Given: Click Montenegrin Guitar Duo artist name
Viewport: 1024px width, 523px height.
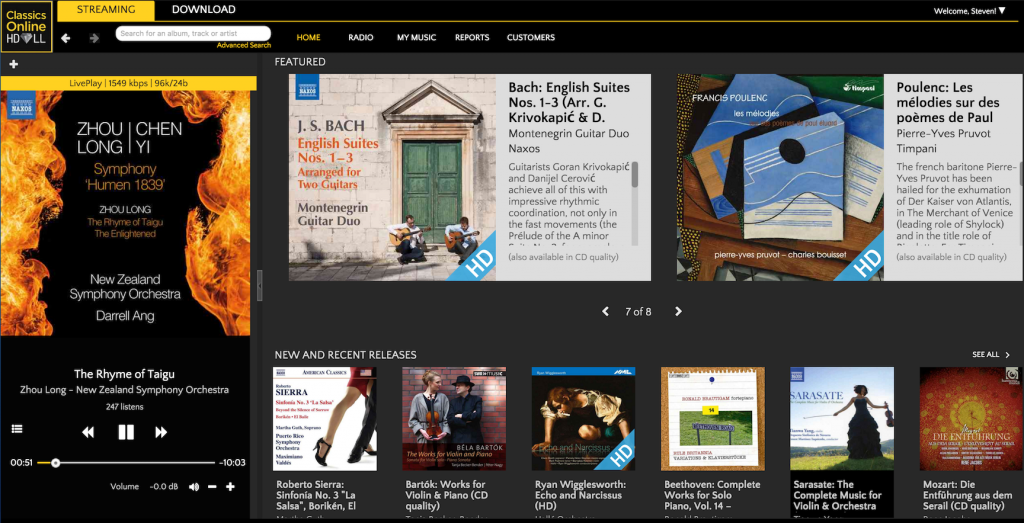Looking at the screenshot, I should click(569, 134).
